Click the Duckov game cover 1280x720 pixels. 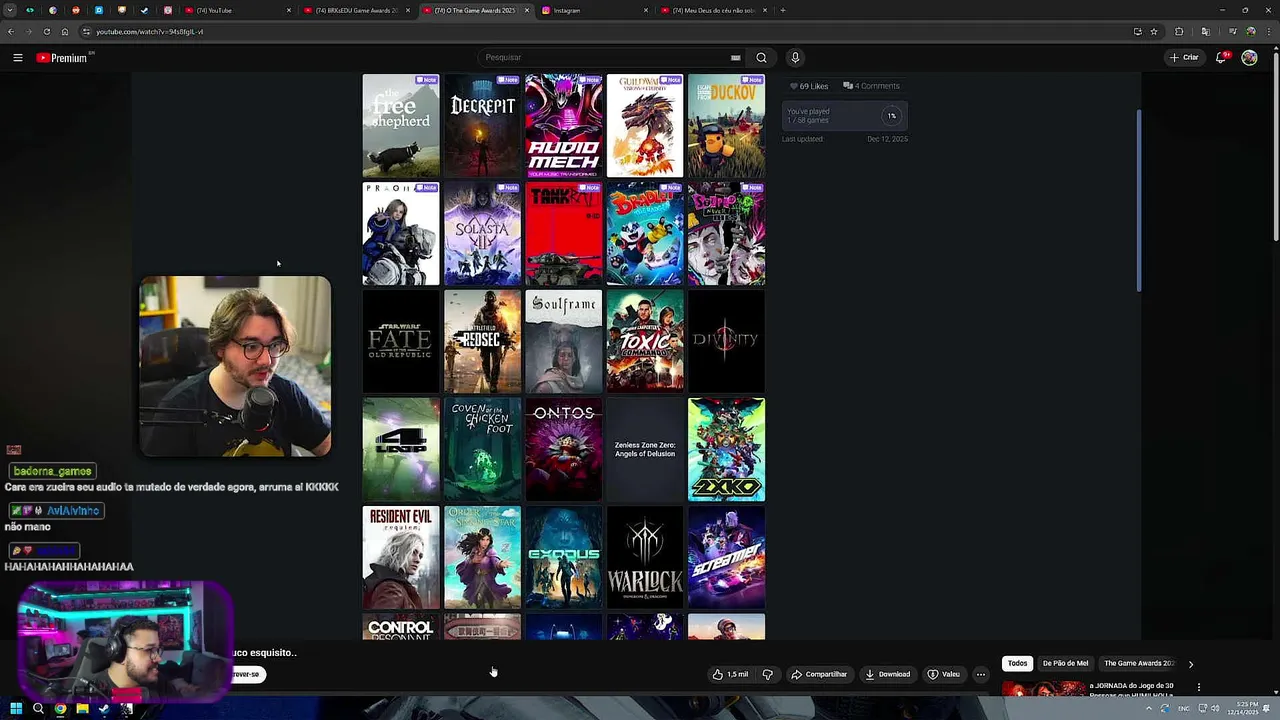click(726, 125)
